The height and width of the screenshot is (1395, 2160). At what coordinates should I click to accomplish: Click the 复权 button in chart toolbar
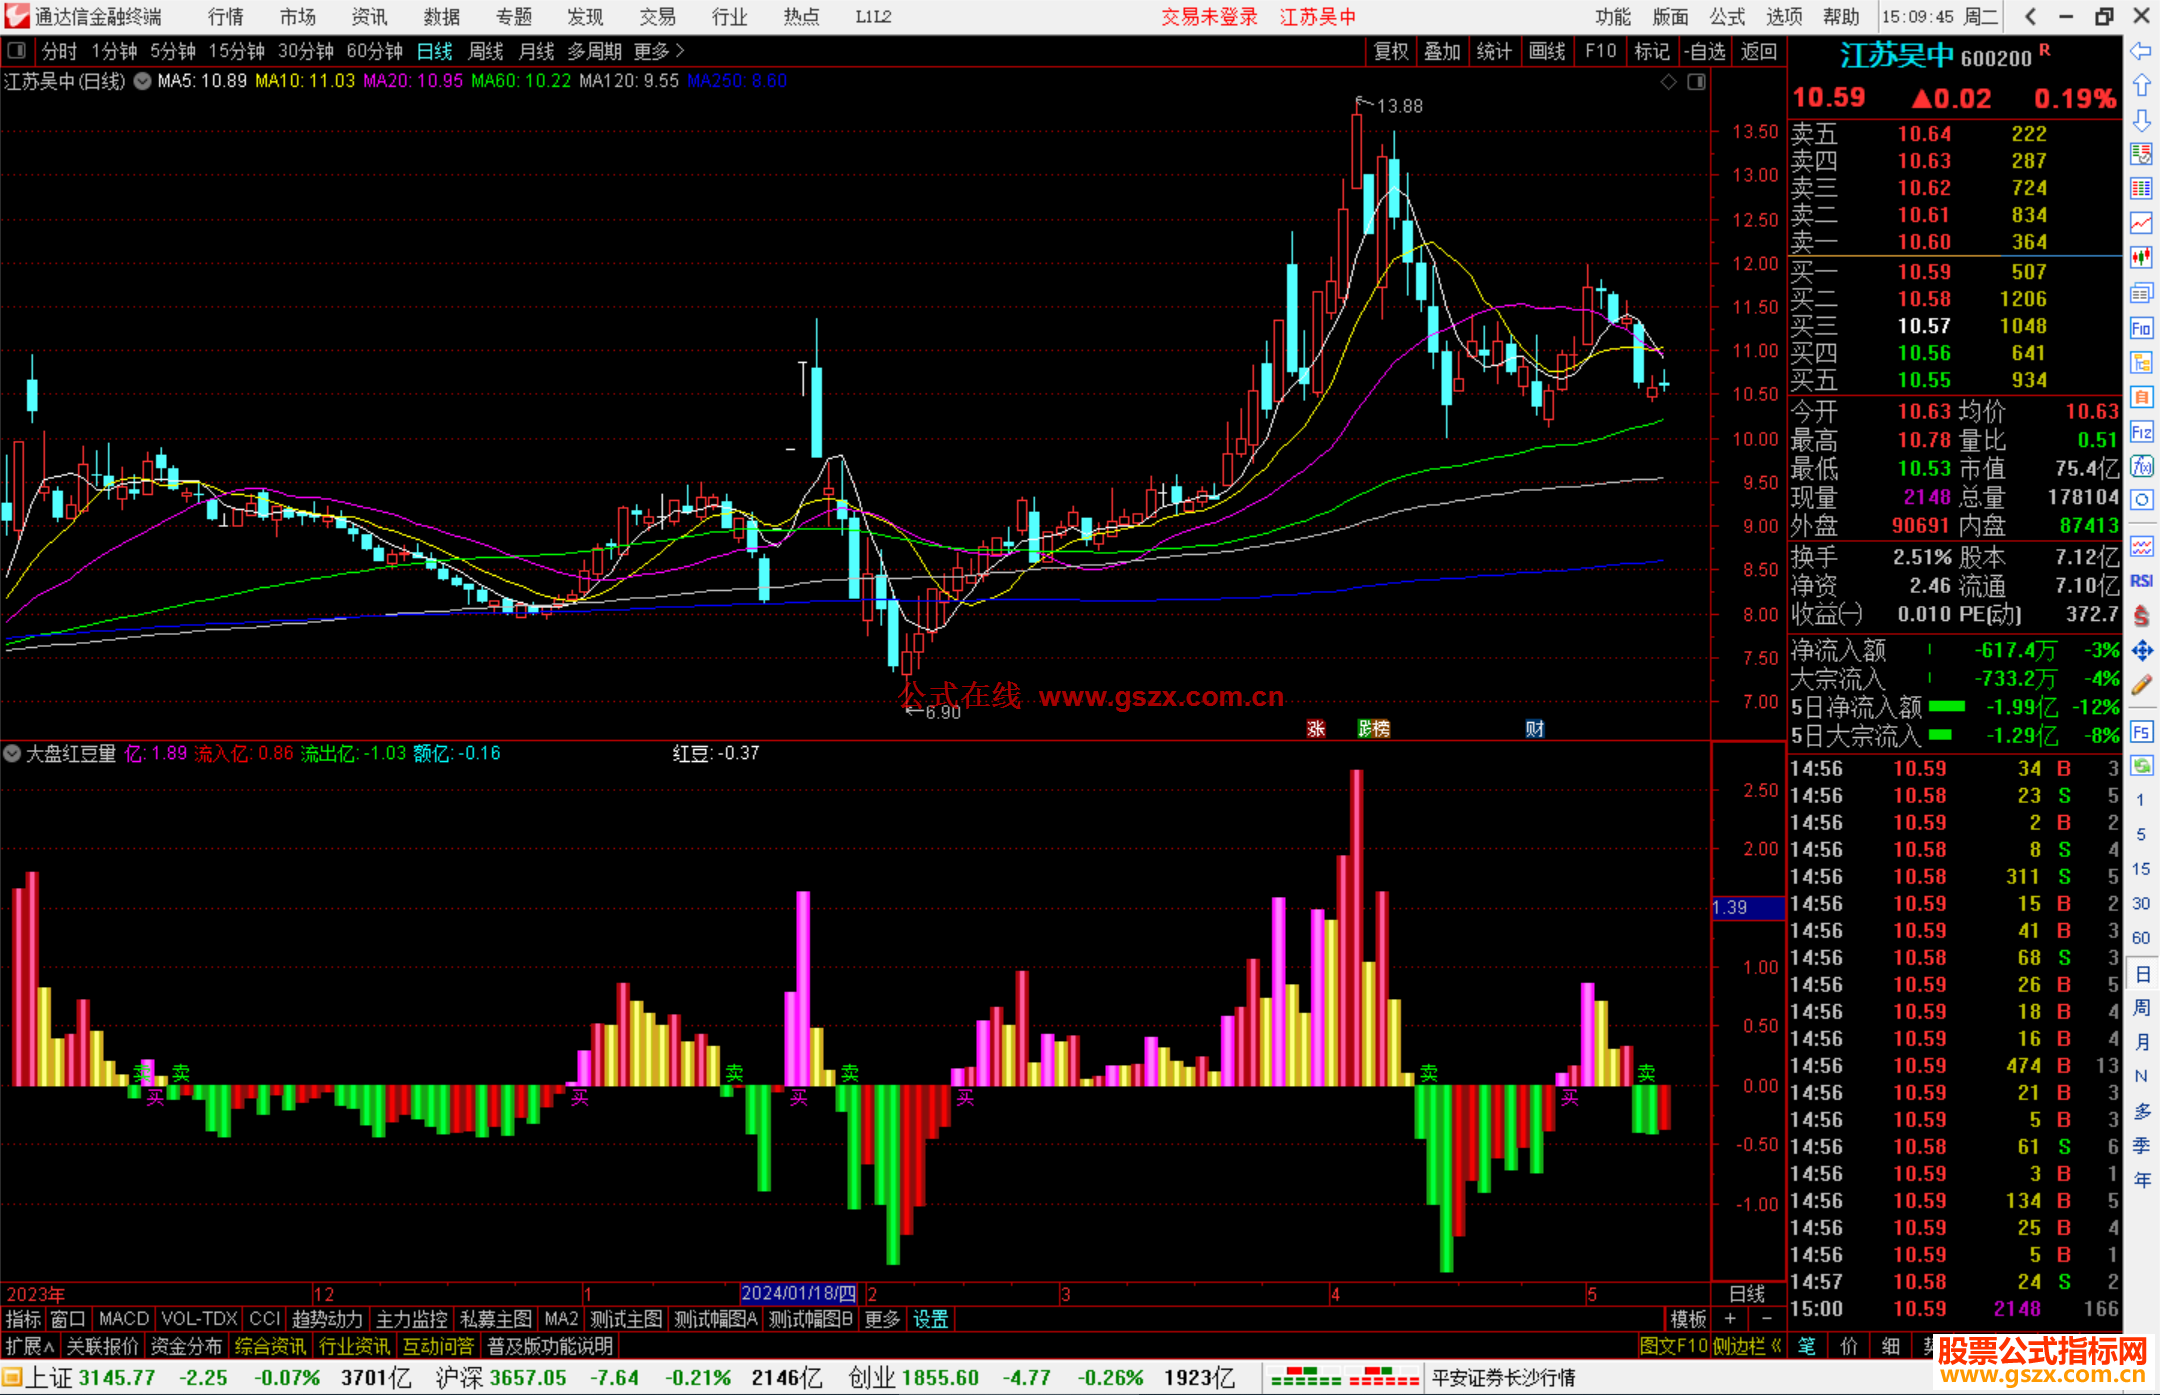(x=1390, y=51)
